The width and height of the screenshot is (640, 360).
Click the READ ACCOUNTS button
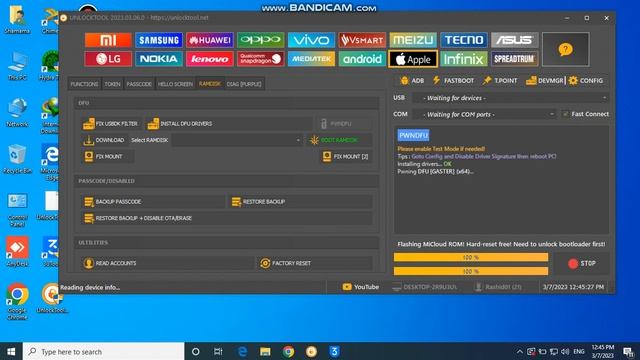[x=167, y=263]
